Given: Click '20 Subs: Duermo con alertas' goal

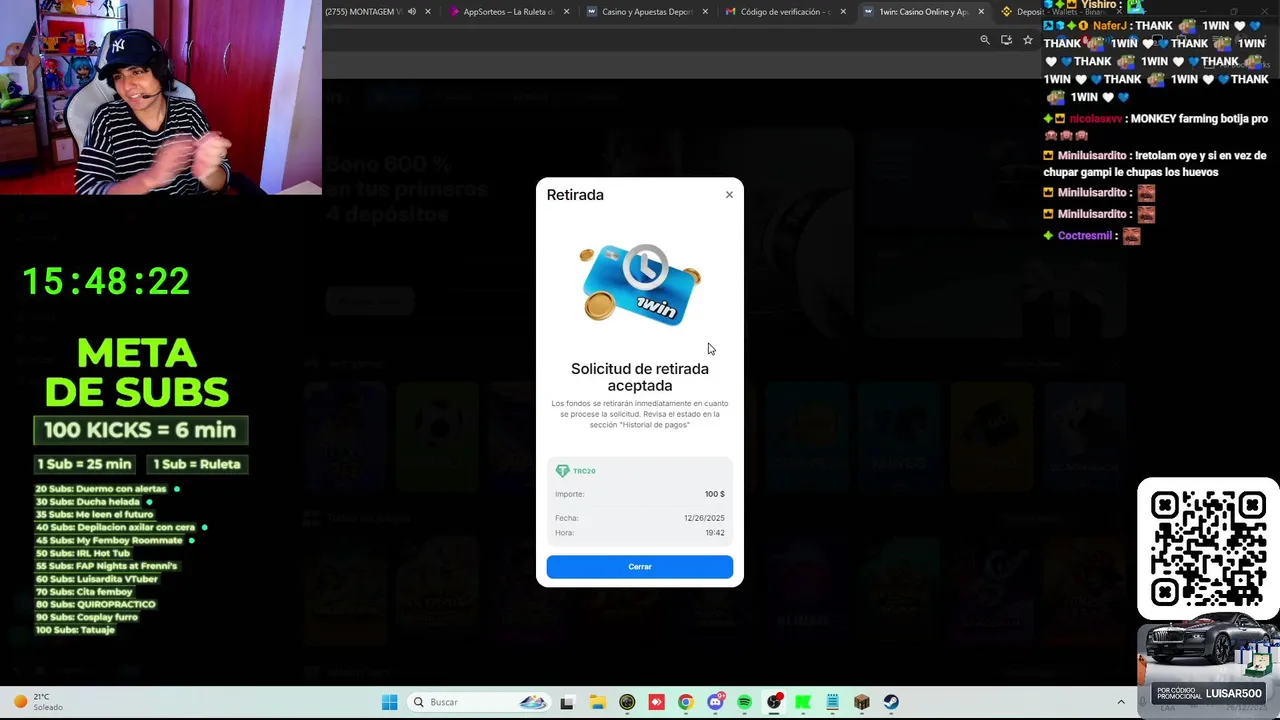Looking at the screenshot, I should [x=101, y=489].
